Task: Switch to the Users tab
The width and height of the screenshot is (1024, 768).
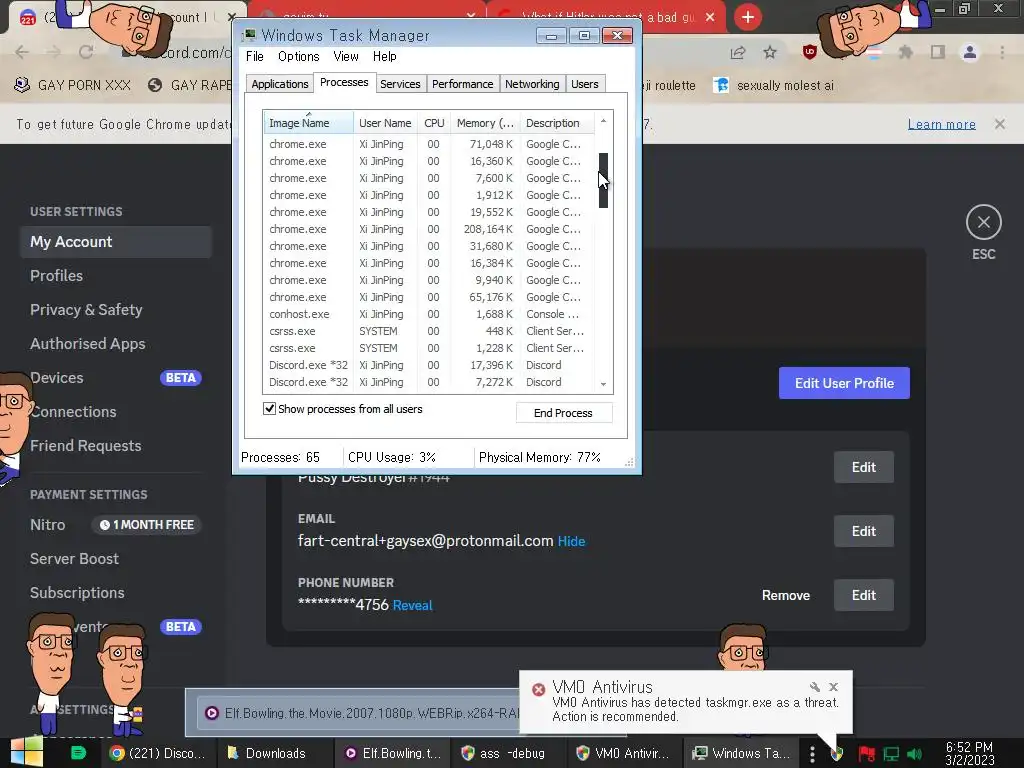Action: 584,84
